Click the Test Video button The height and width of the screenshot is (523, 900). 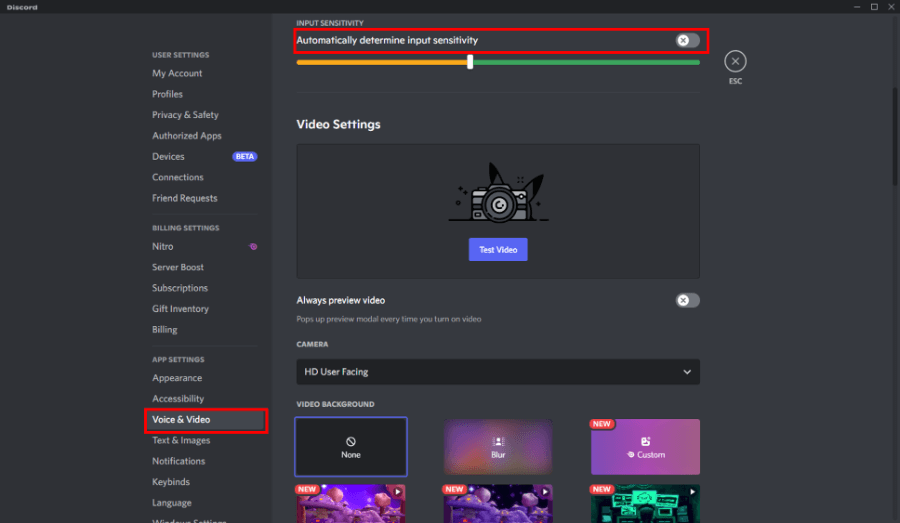498,250
